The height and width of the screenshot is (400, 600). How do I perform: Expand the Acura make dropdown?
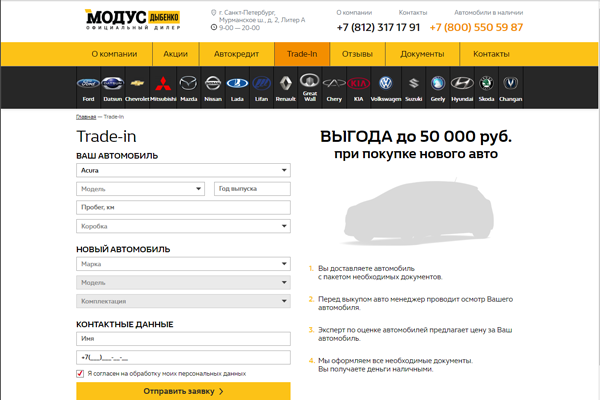pos(183,170)
